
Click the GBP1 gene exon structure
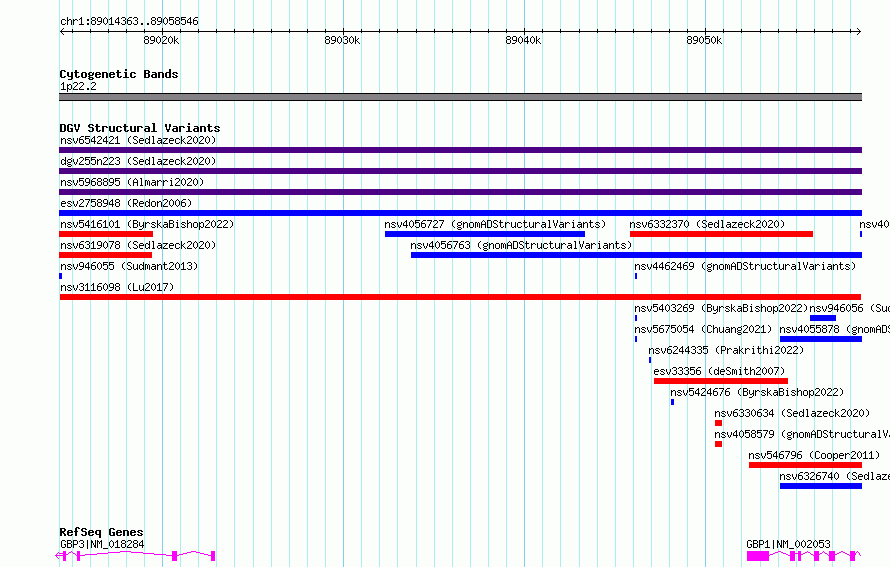pyautogui.click(x=804, y=556)
